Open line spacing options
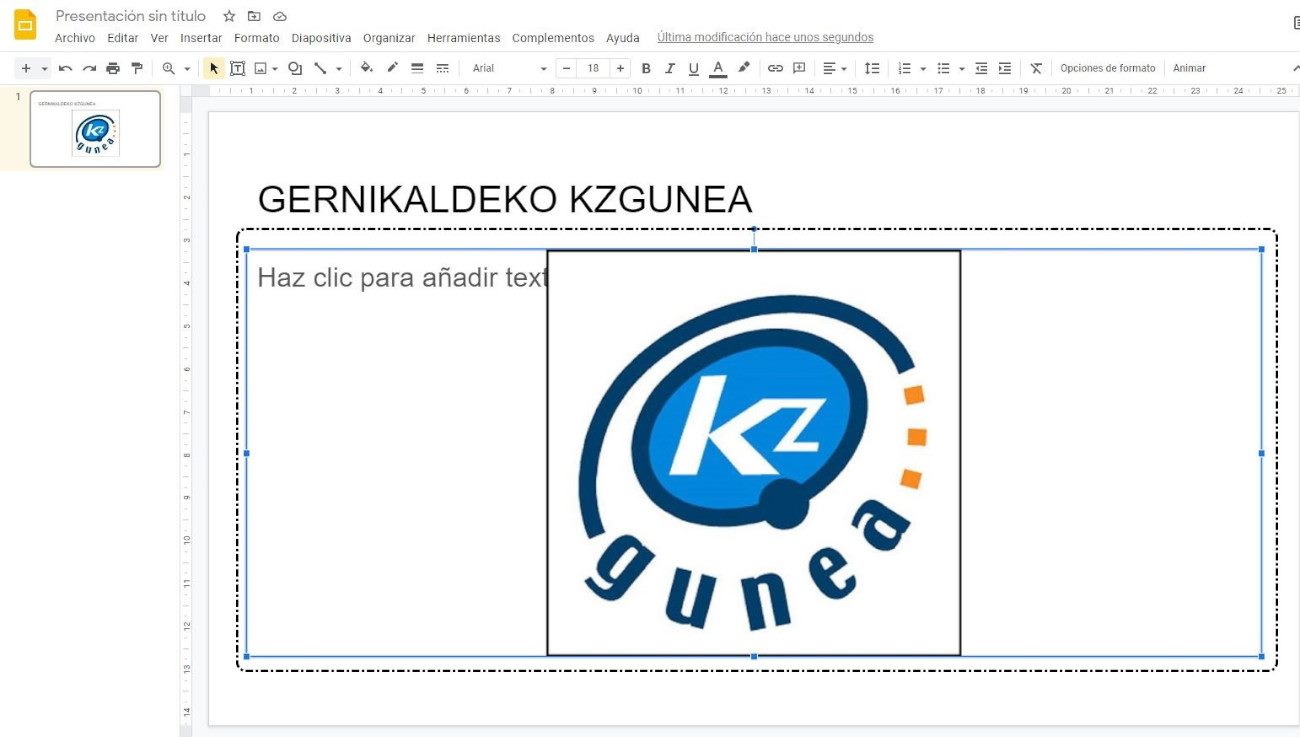Image resolution: width=1300 pixels, height=737 pixels. [872, 68]
